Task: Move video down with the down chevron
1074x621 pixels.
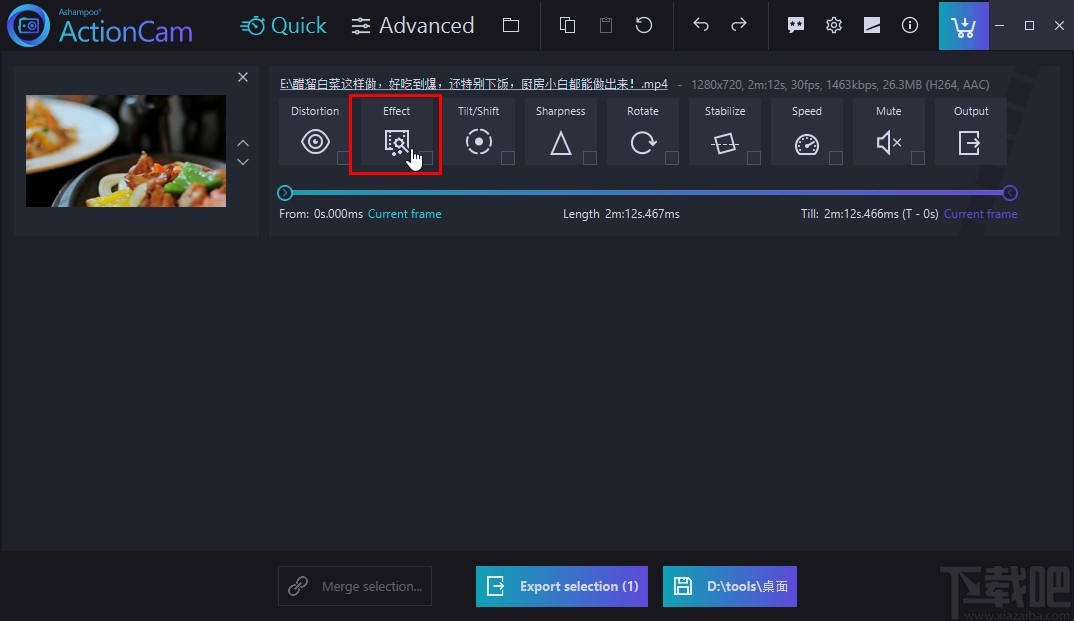Action: pos(242,162)
